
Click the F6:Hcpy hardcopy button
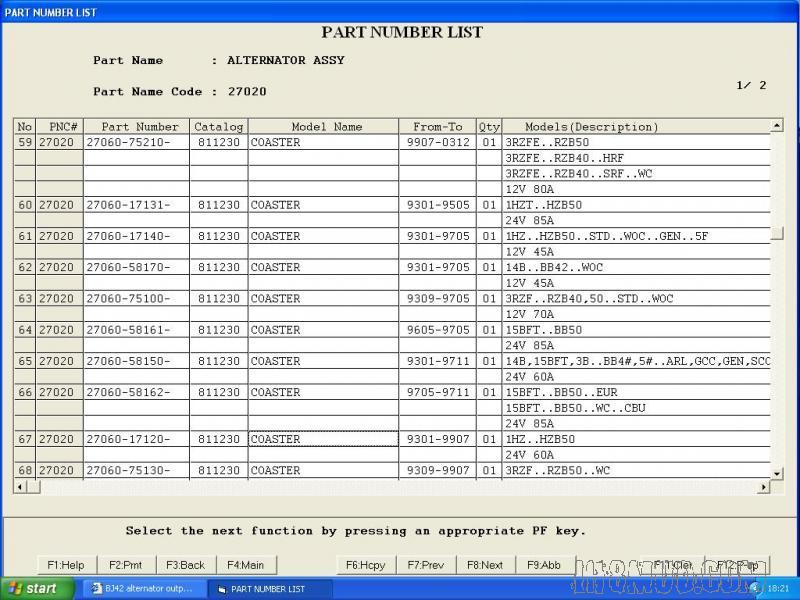(x=366, y=565)
